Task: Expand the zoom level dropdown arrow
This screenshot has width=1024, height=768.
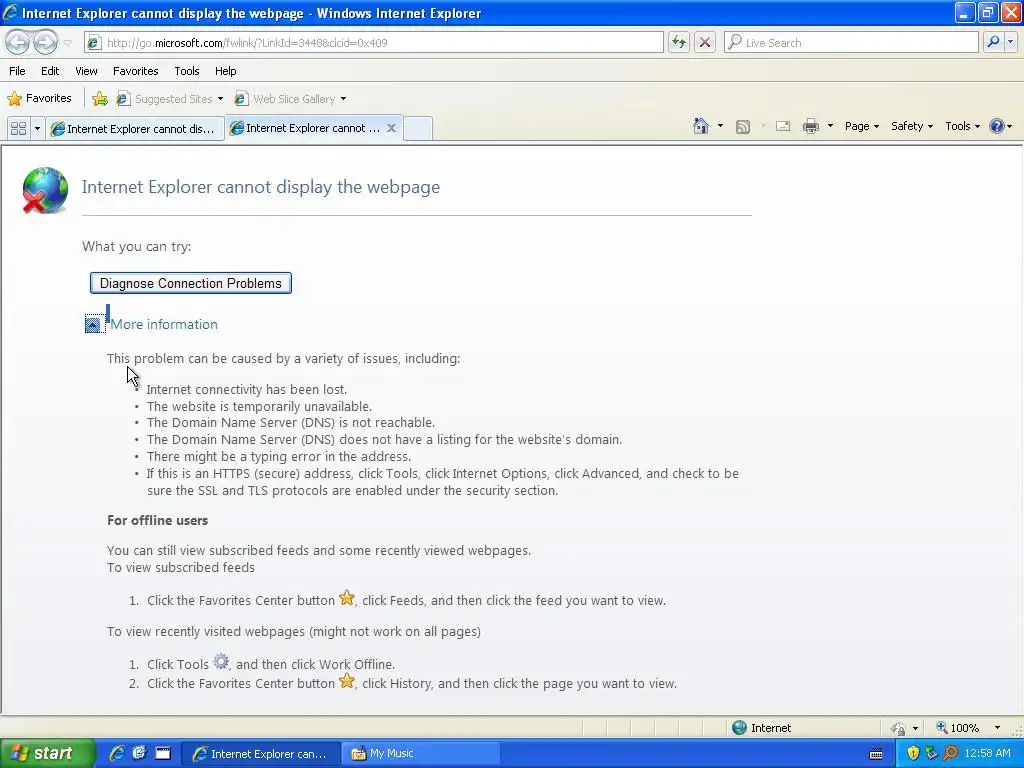Action: pyautogui.click(x=997, y=728)
